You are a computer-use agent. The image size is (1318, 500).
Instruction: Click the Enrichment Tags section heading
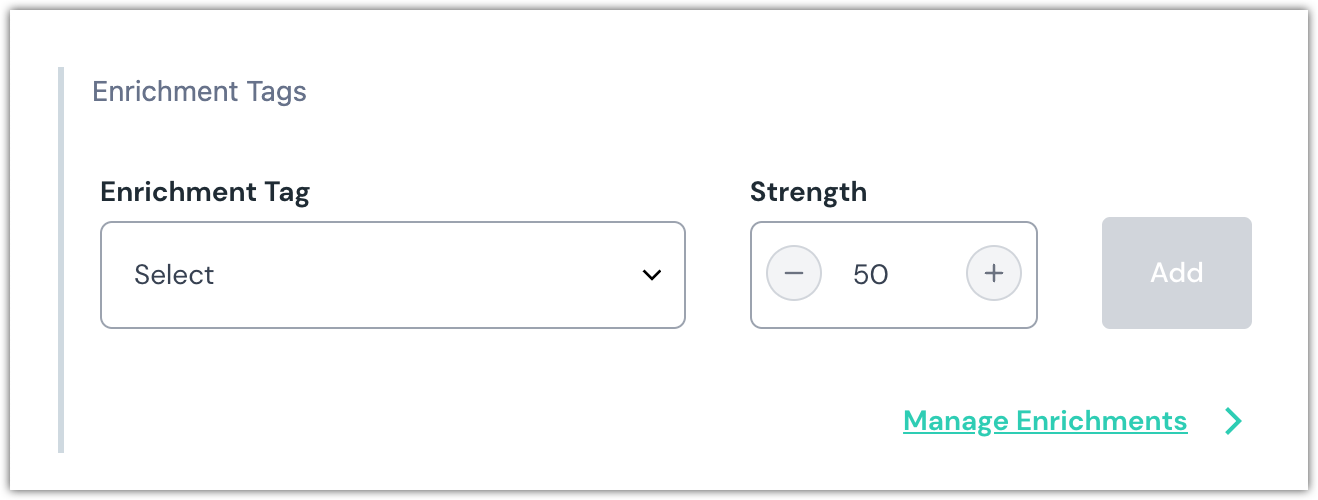[x=200, y=92]
